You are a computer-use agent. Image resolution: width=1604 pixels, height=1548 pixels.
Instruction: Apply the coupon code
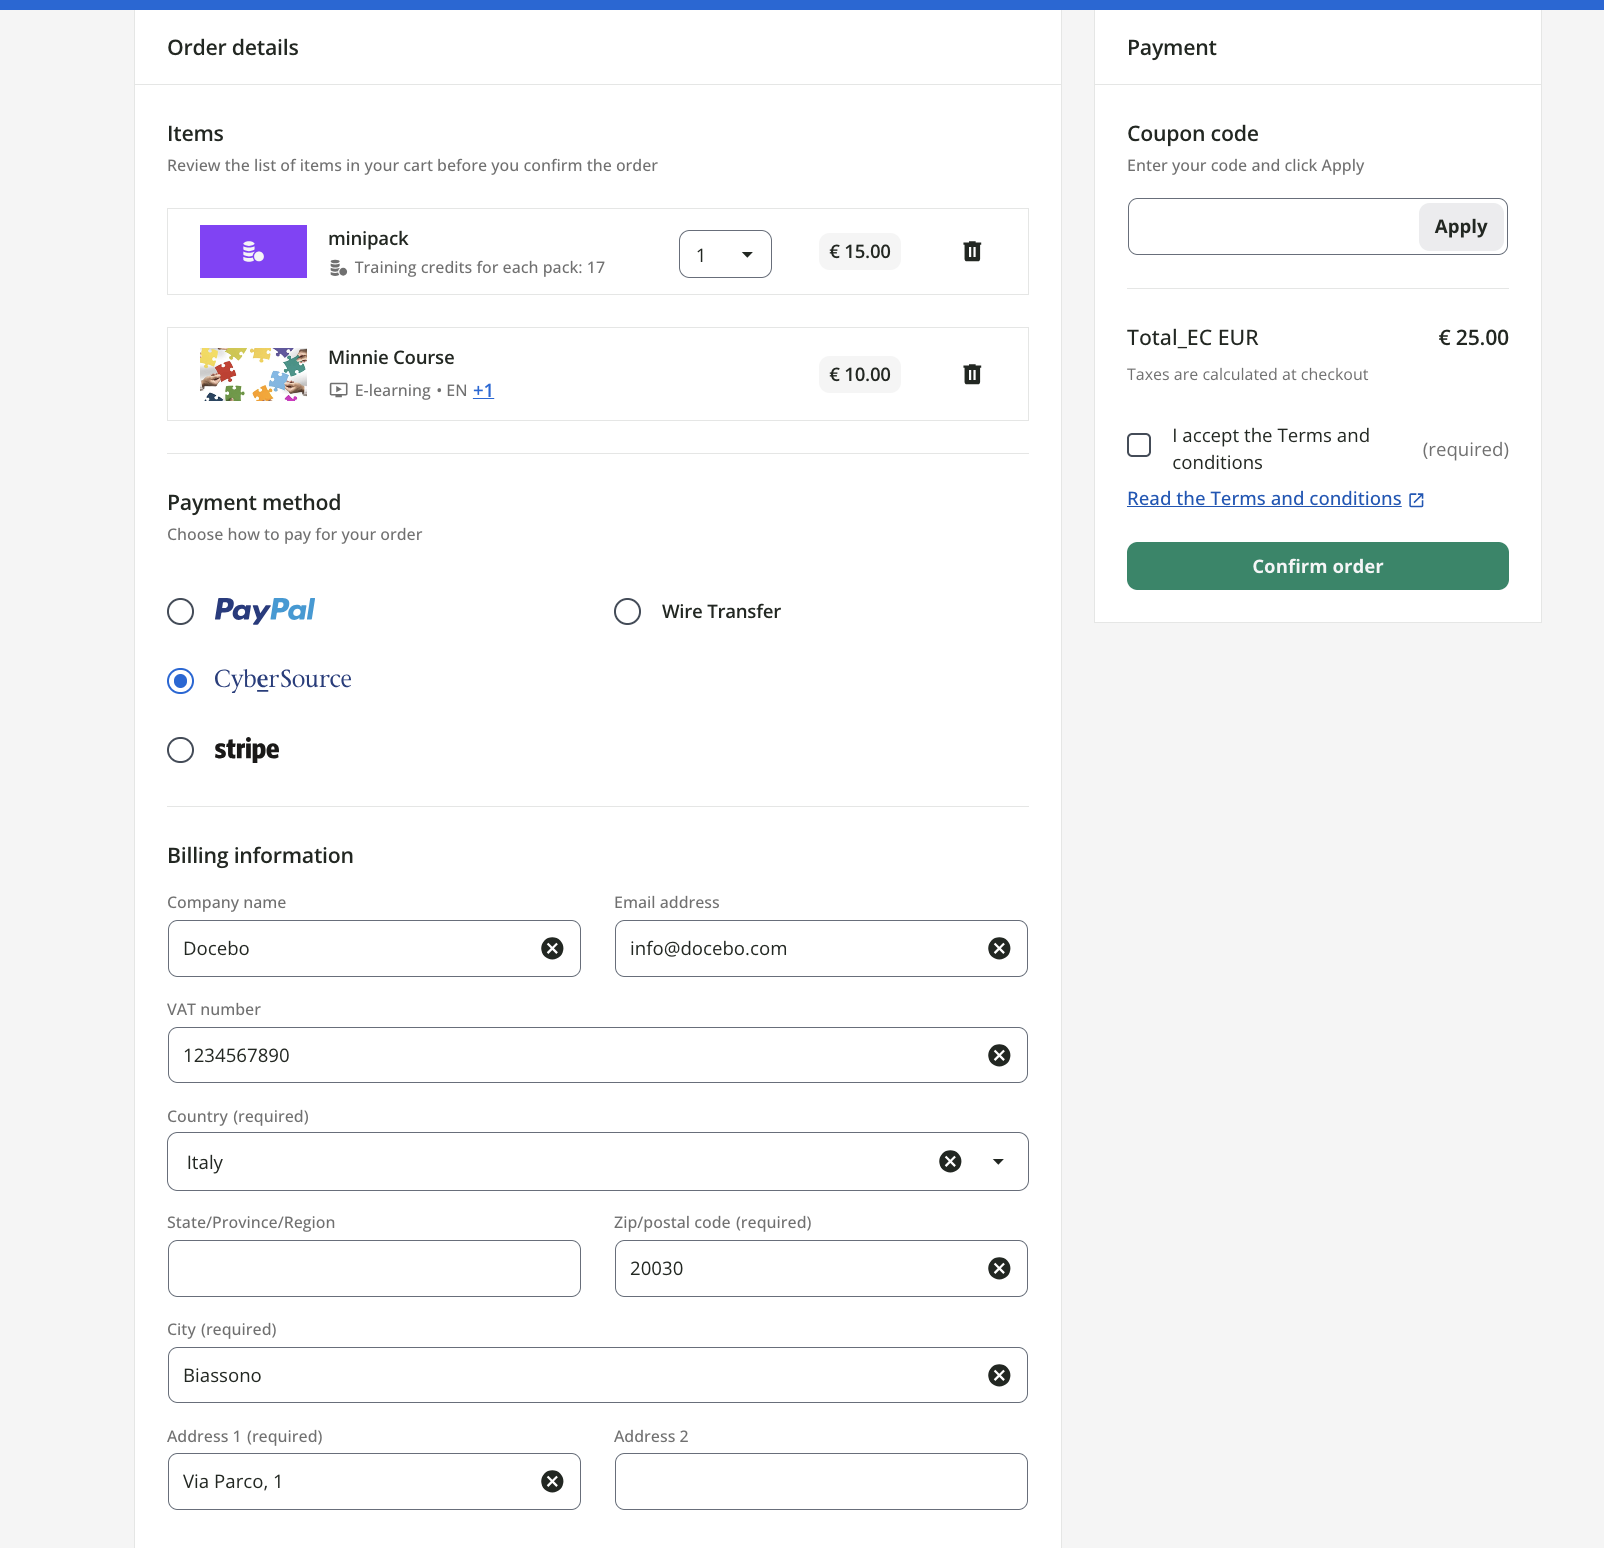coord(1460,227)
